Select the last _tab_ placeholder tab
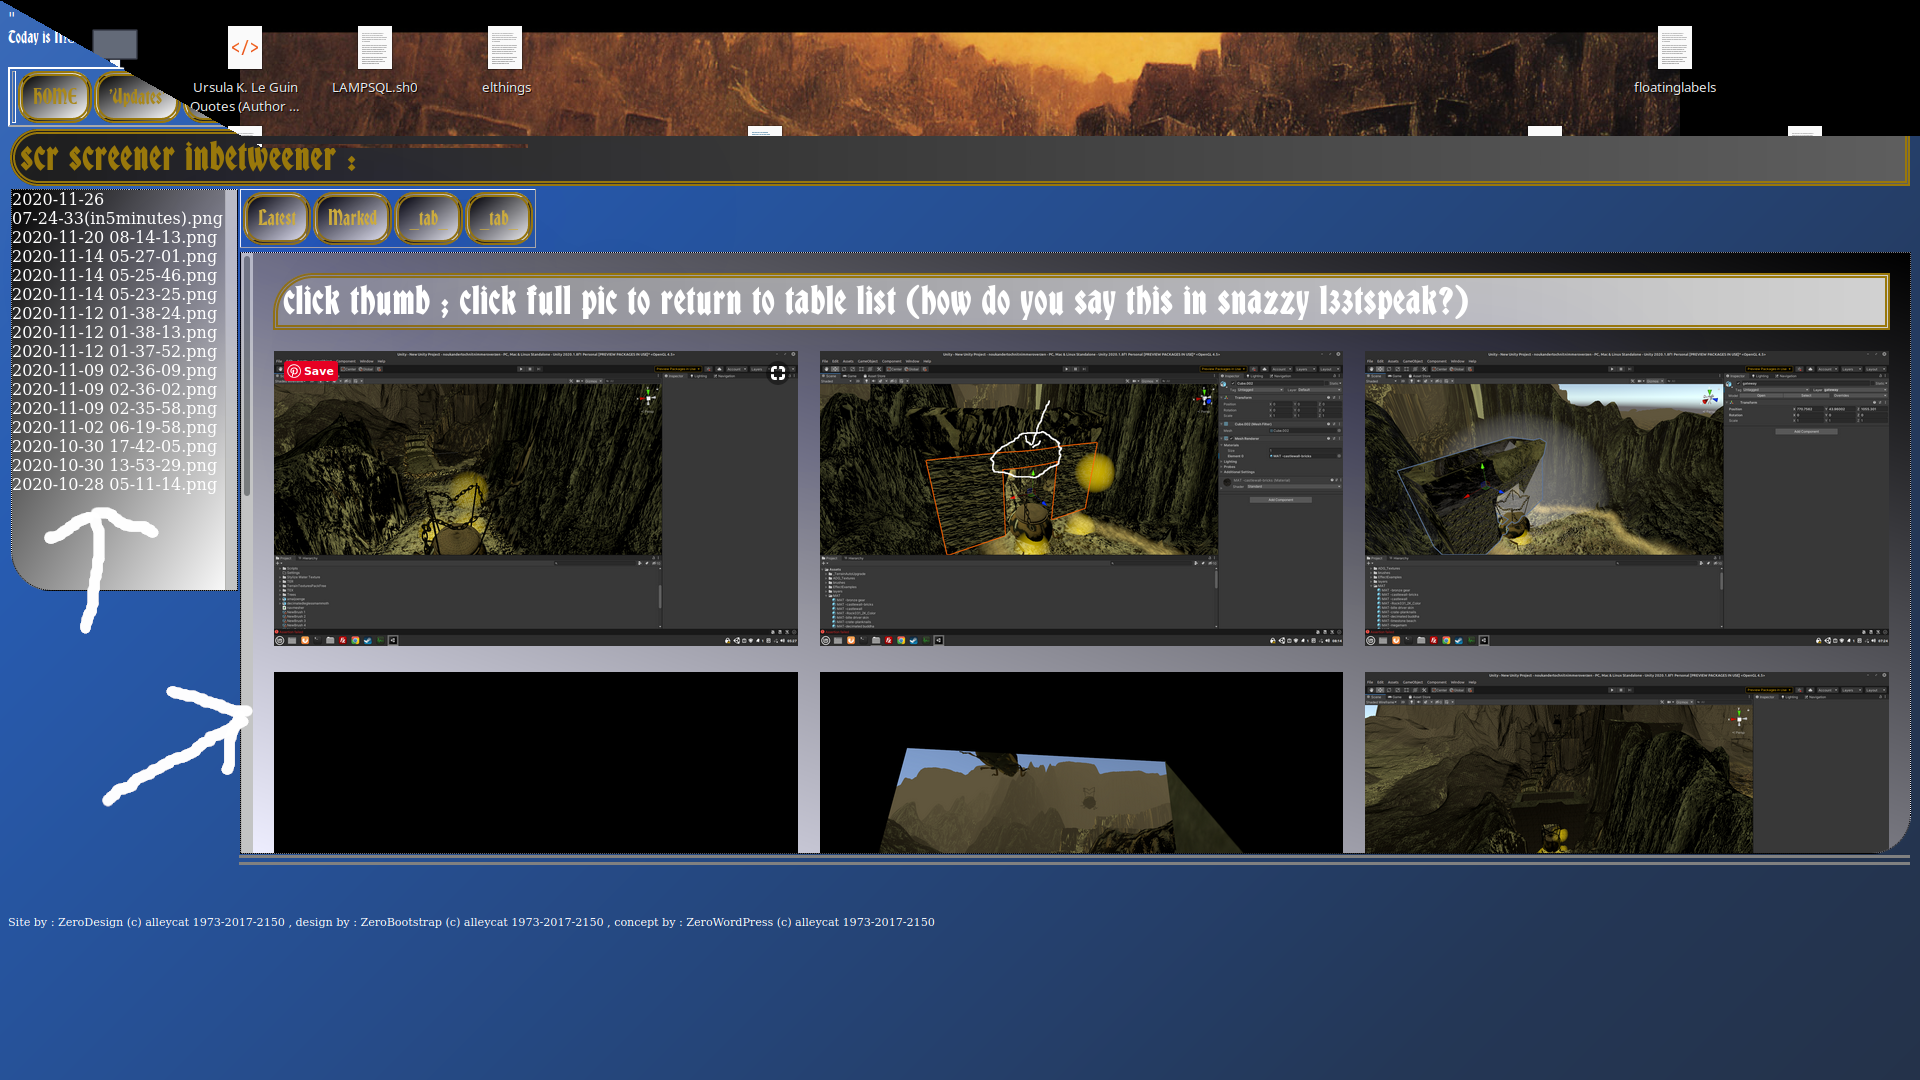 tap(498, 218)
